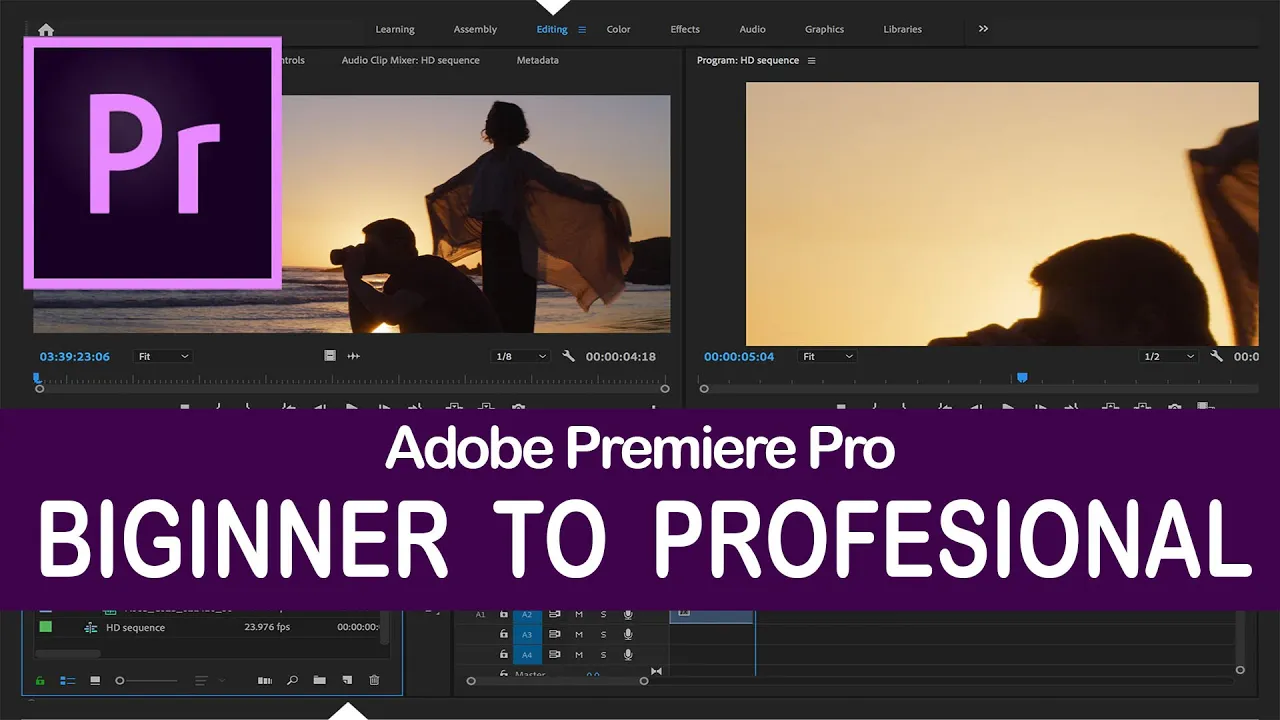Open the Metadata panel tab
Screen dimensions: 1280x720
[538, 61]
